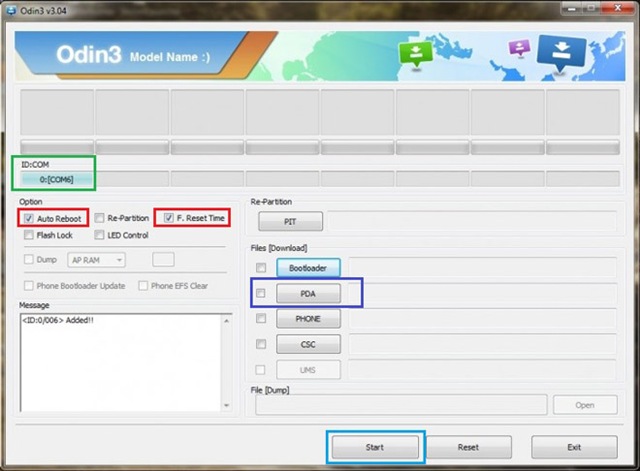Click the Odin3 title bar app icon

[11, 10]
